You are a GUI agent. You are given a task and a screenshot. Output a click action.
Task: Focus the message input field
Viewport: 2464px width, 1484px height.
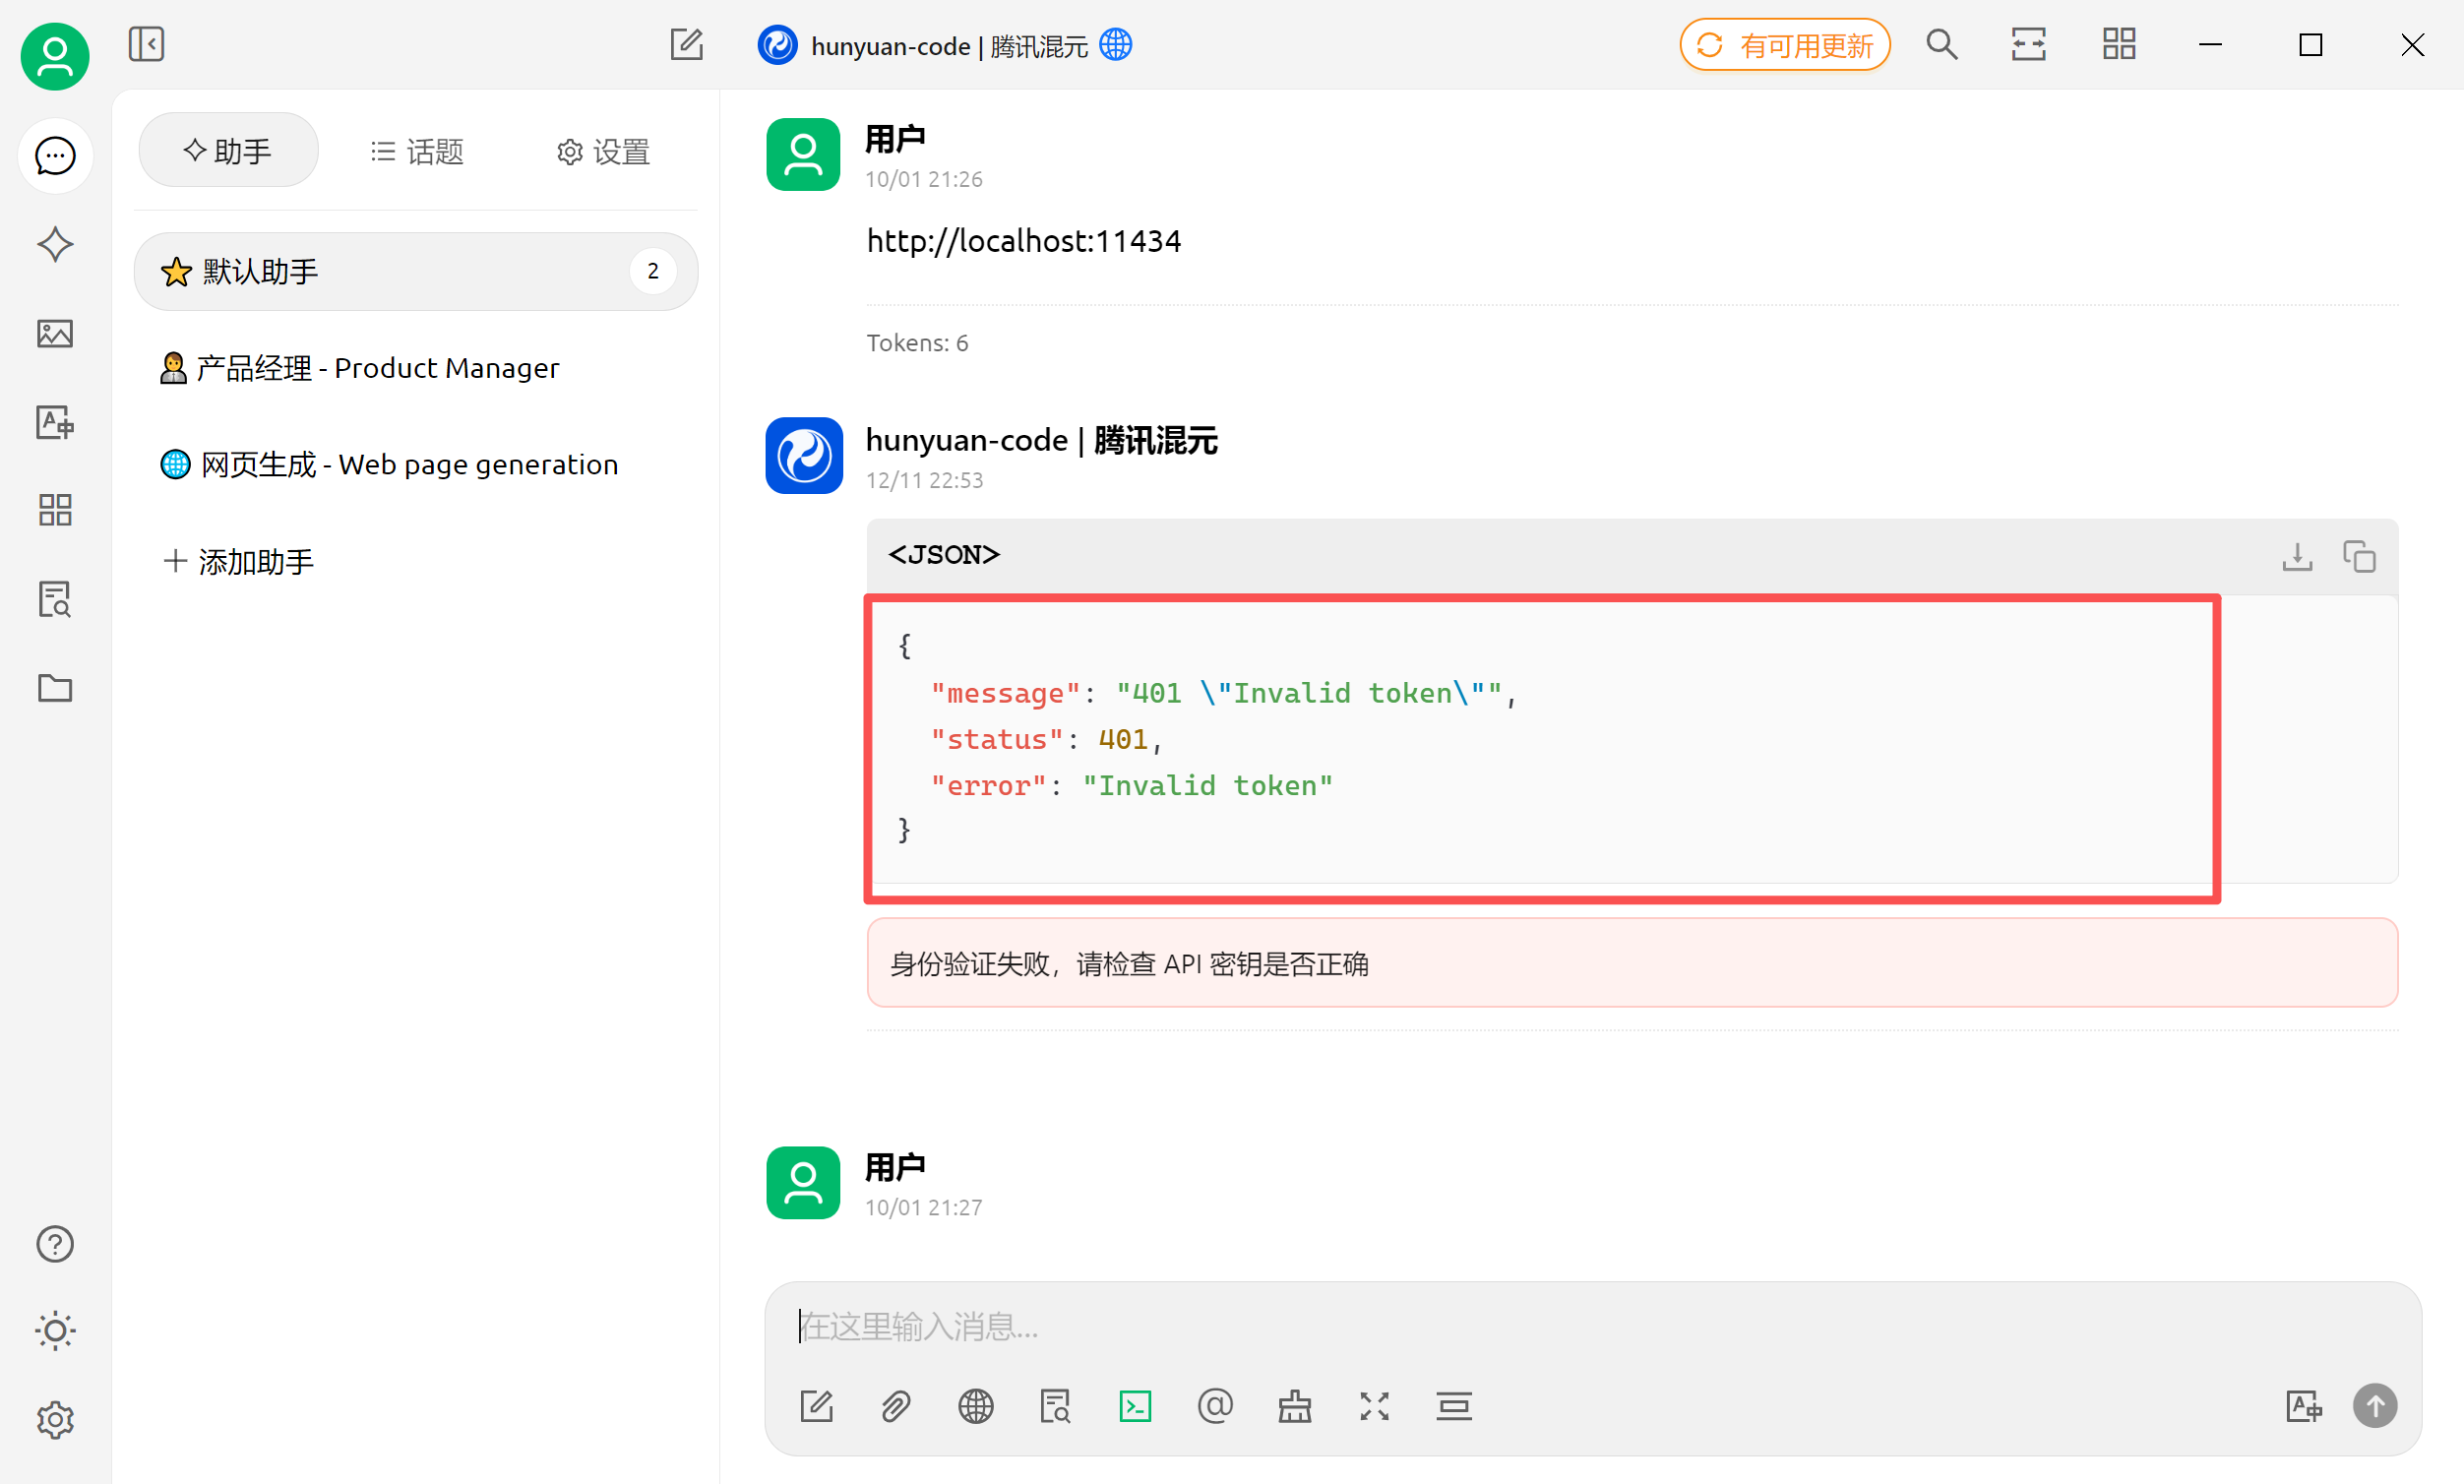[x=1500, y=1326]
